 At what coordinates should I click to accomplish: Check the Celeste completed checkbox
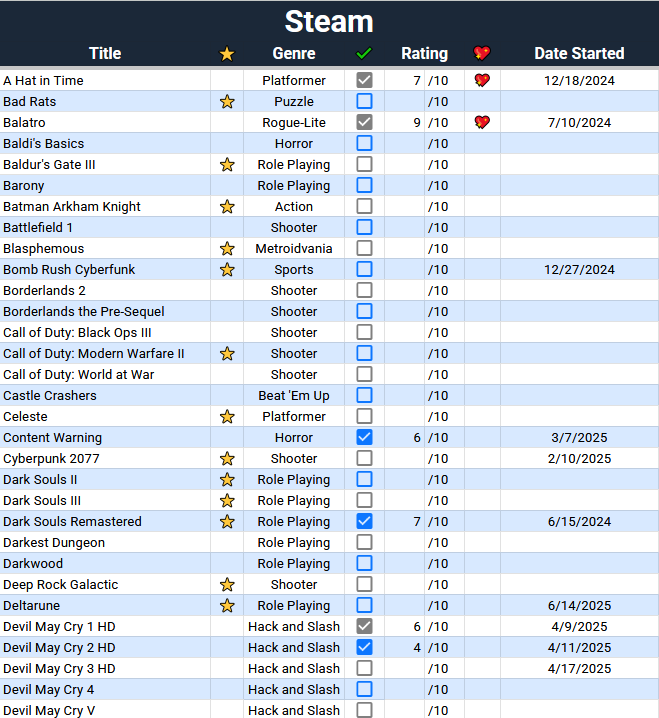(x=365, y=416)
